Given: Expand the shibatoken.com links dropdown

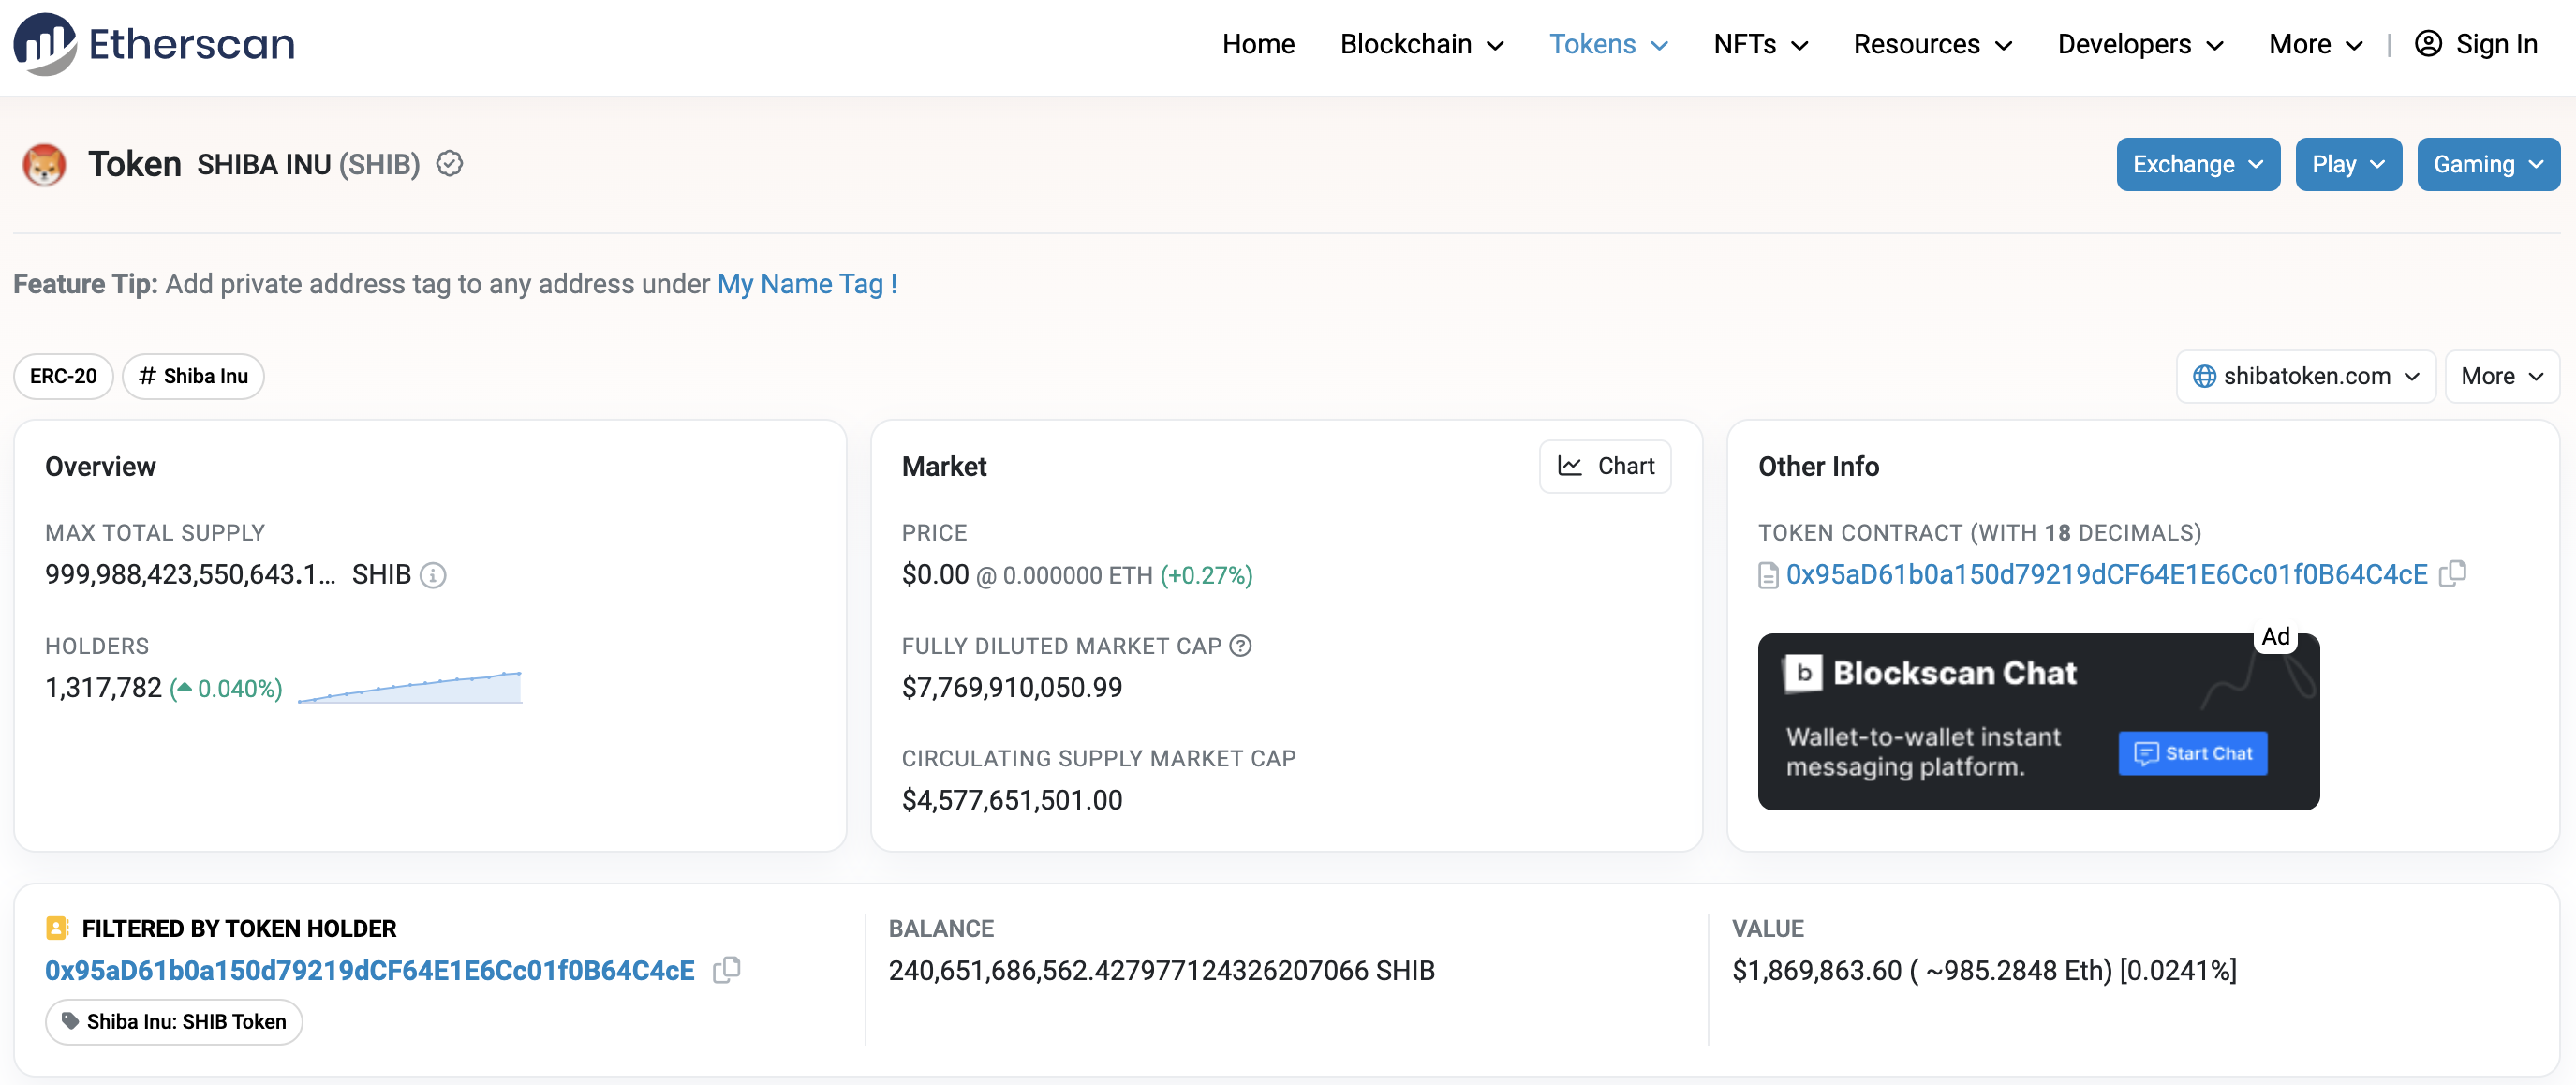Looking at the screenshot, I should click(x=2305, y=376).
